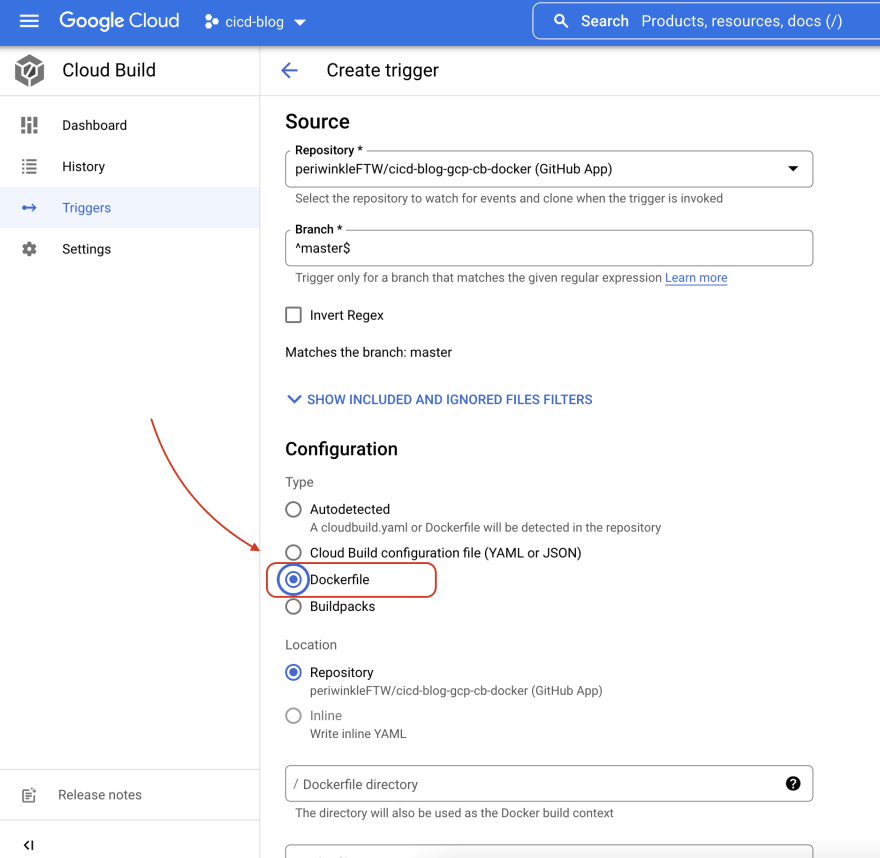This screenshot has width=880, height=858.
Task: Open History from the sidebar
Action: 130,167
